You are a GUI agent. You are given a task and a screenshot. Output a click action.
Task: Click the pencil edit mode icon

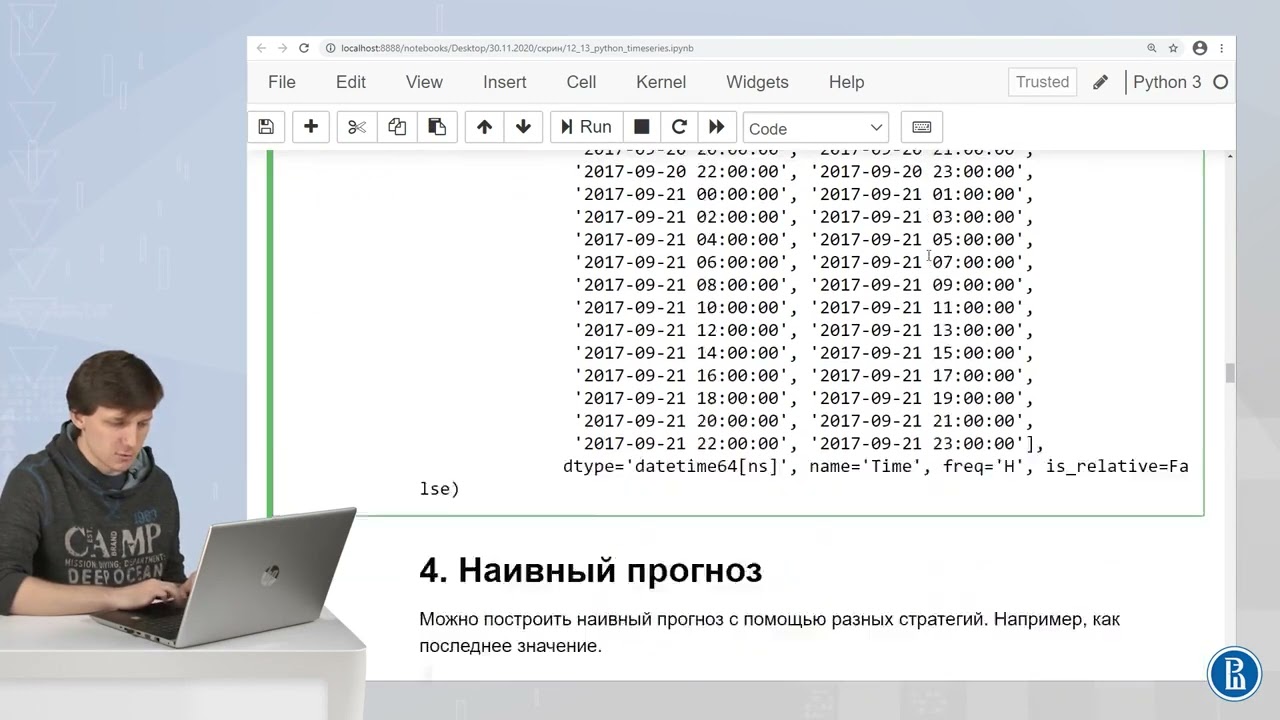click(x=1100, y=83)
